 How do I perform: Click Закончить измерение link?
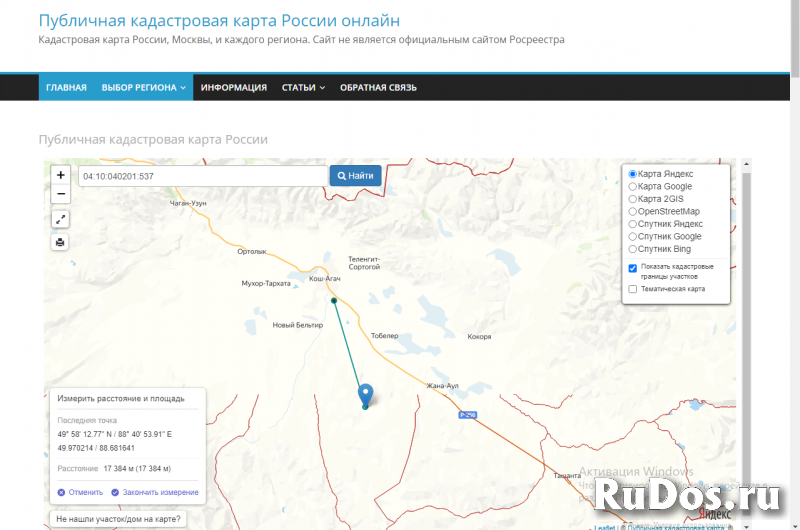155,492
